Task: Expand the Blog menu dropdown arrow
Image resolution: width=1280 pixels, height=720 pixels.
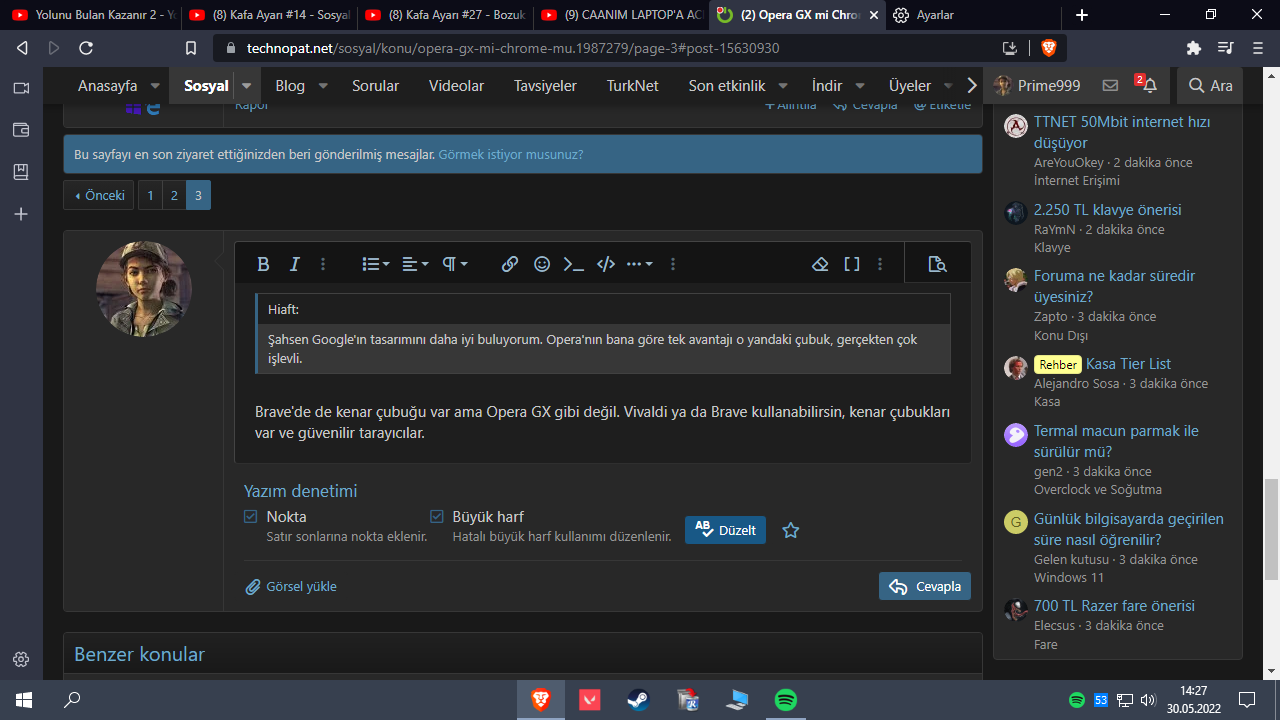Action: pos(323,86)
